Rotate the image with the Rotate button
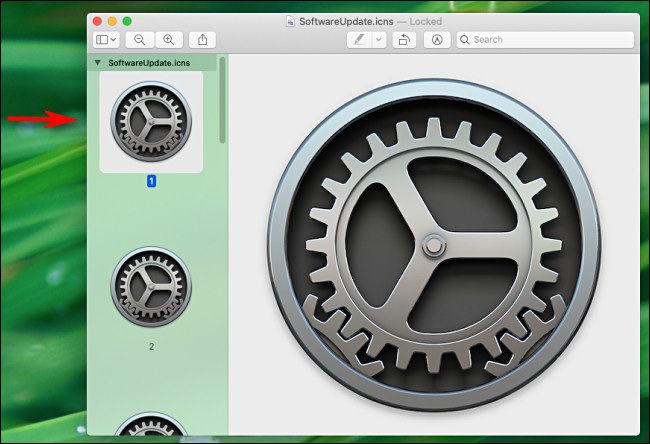650x444 pixels. [x=404, y=40]
